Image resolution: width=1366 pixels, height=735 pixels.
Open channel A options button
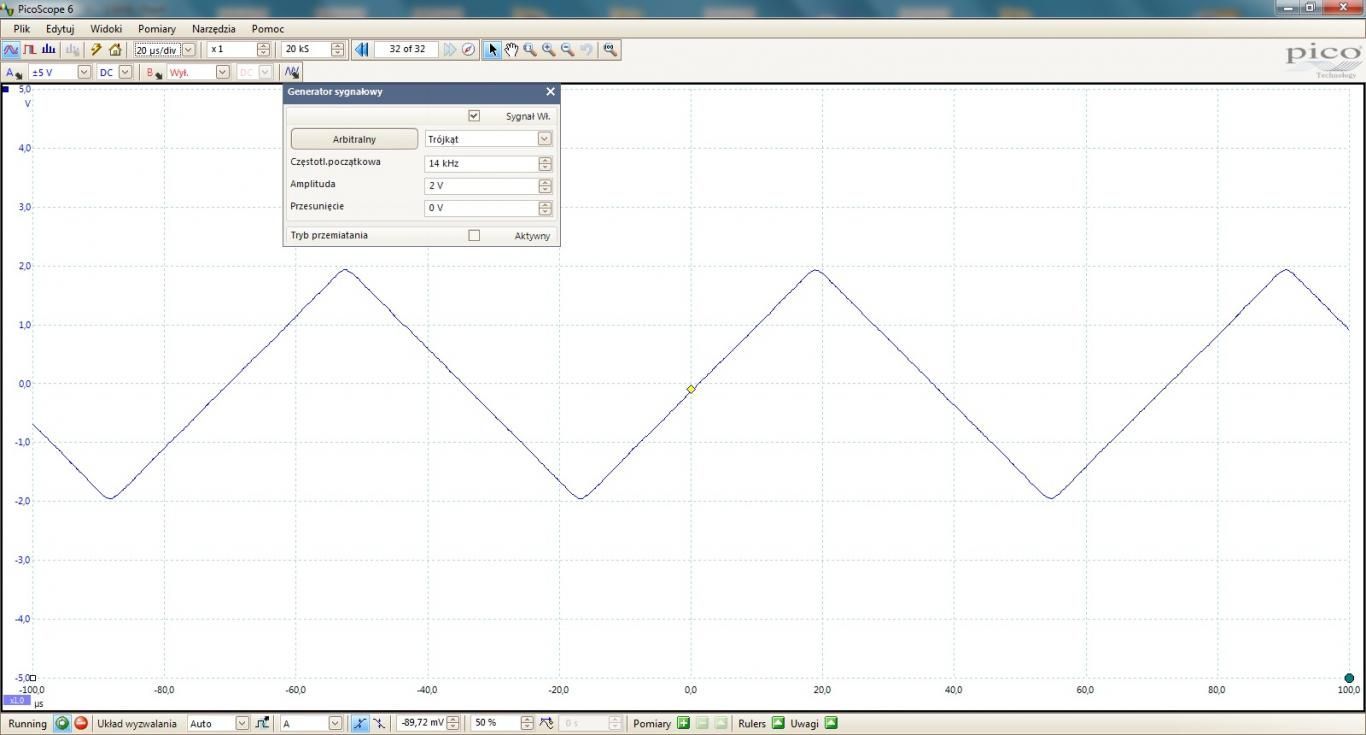click(x=14, y=72)
